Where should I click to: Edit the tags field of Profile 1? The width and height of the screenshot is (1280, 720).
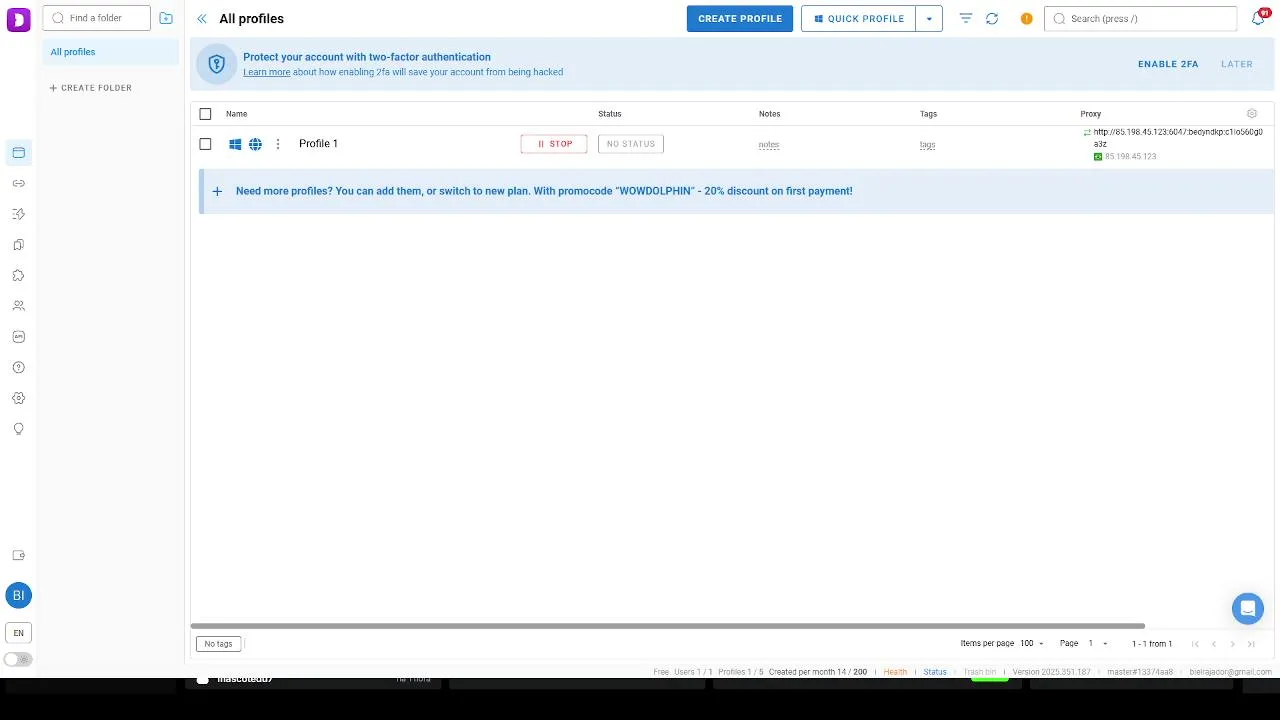(x=928, y=145)
